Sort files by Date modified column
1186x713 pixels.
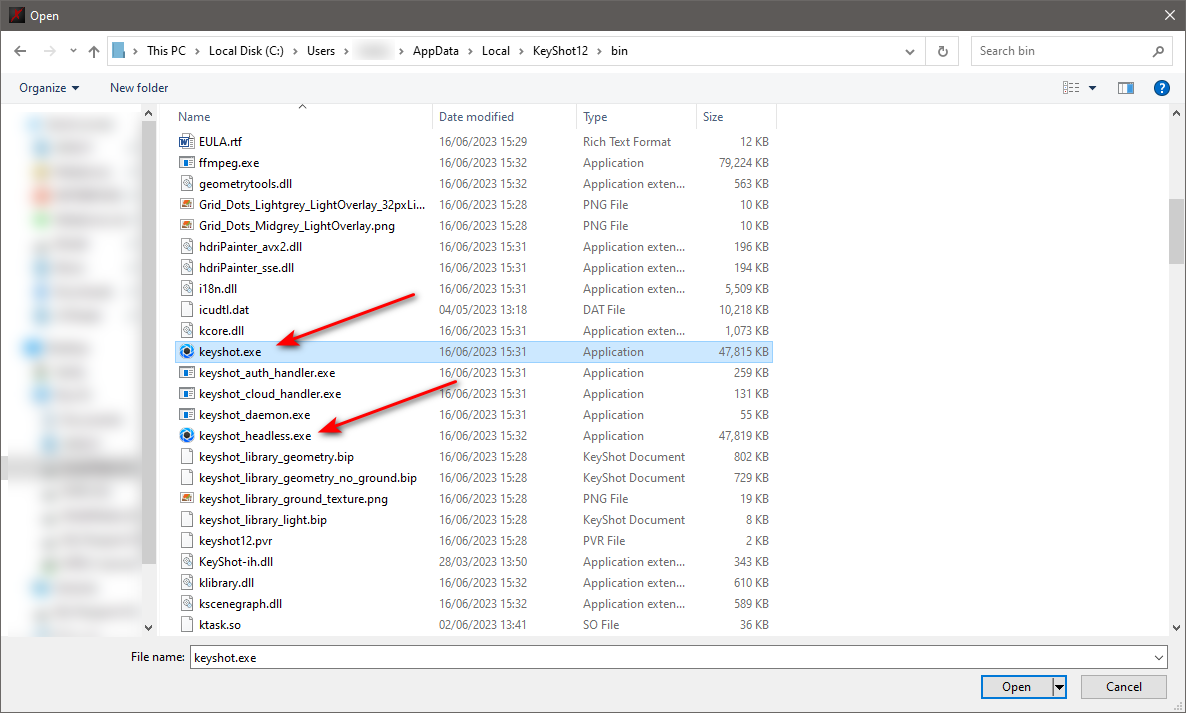pyautogui.click(x=477, y=116)
